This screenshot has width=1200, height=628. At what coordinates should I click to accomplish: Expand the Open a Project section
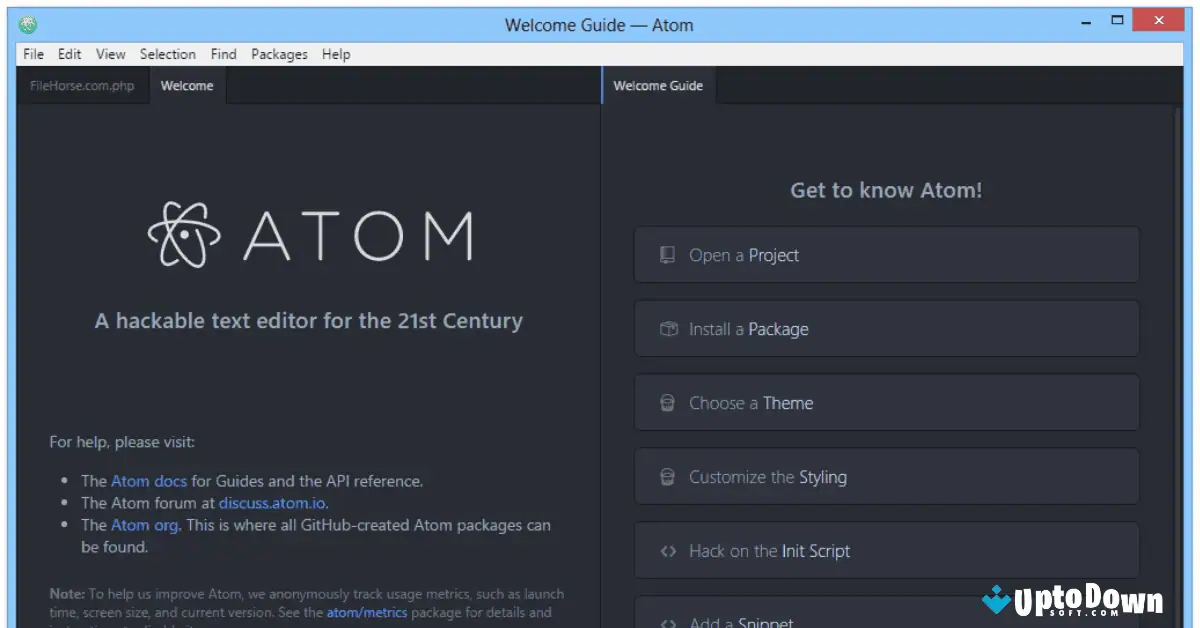coord(886,254)
